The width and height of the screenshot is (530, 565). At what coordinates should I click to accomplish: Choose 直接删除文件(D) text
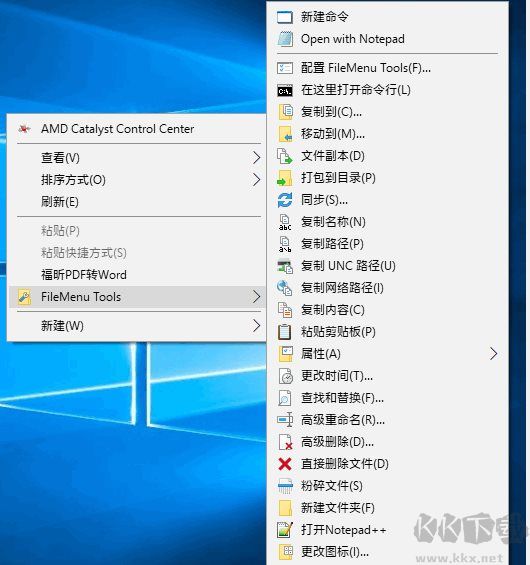coord(345,464)
